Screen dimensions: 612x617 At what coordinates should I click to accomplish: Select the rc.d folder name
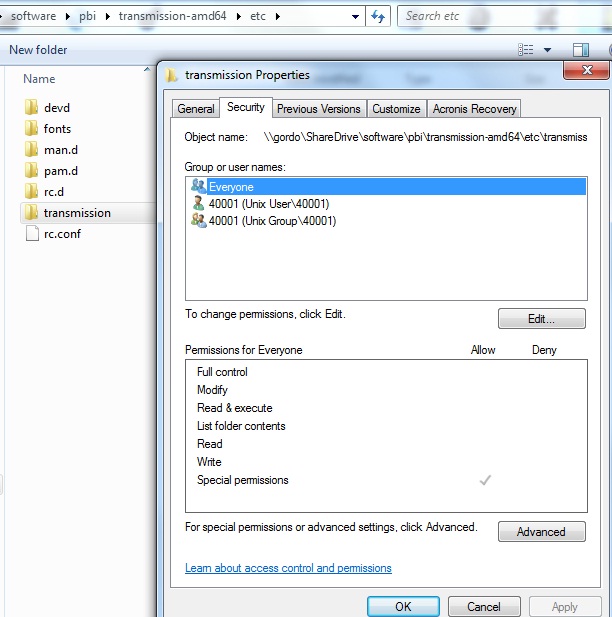click(x=54, y=192)
